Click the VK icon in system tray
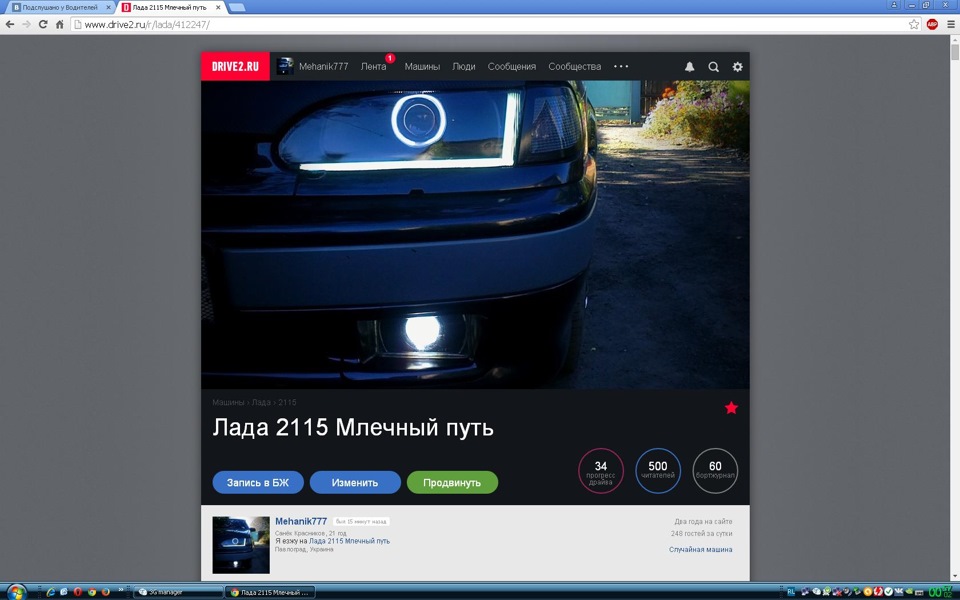The width and height of the screenshot is (960, 600). (x=898, y=591)
